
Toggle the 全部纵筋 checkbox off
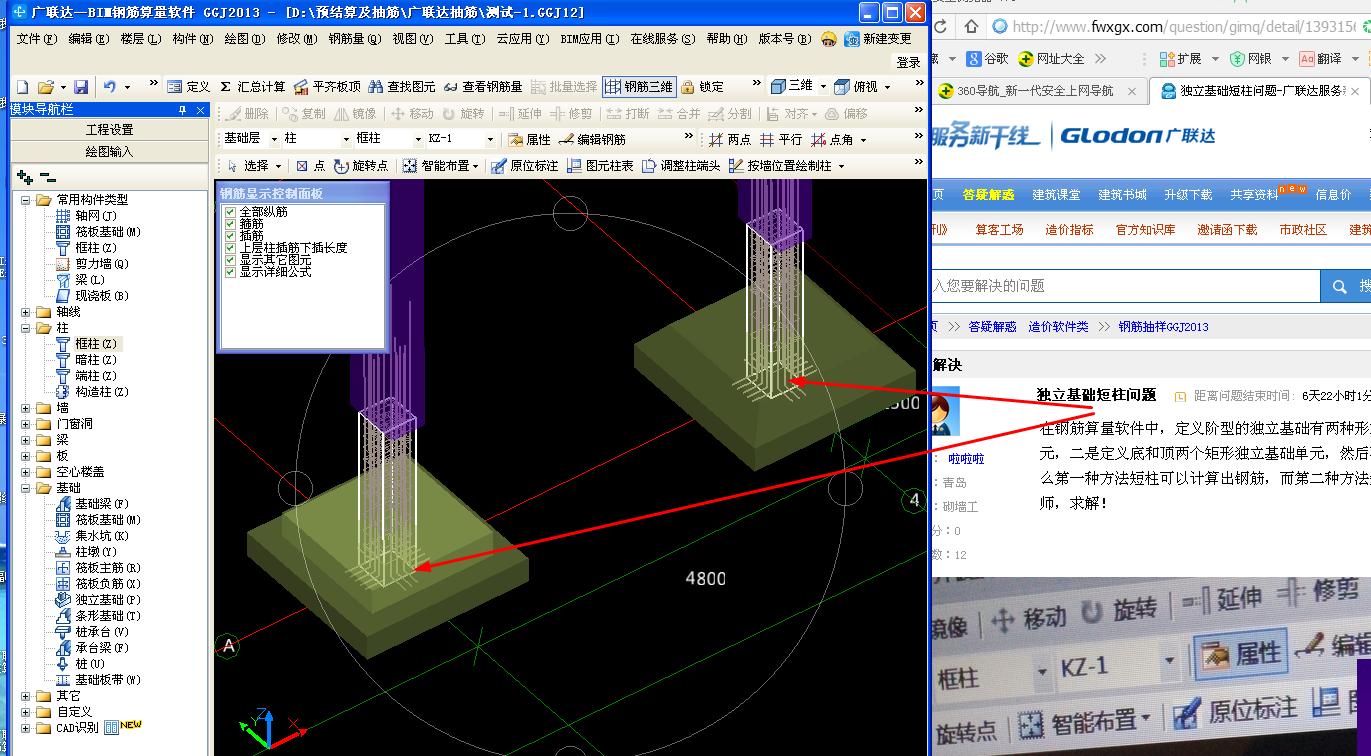[x=231, y=211]
